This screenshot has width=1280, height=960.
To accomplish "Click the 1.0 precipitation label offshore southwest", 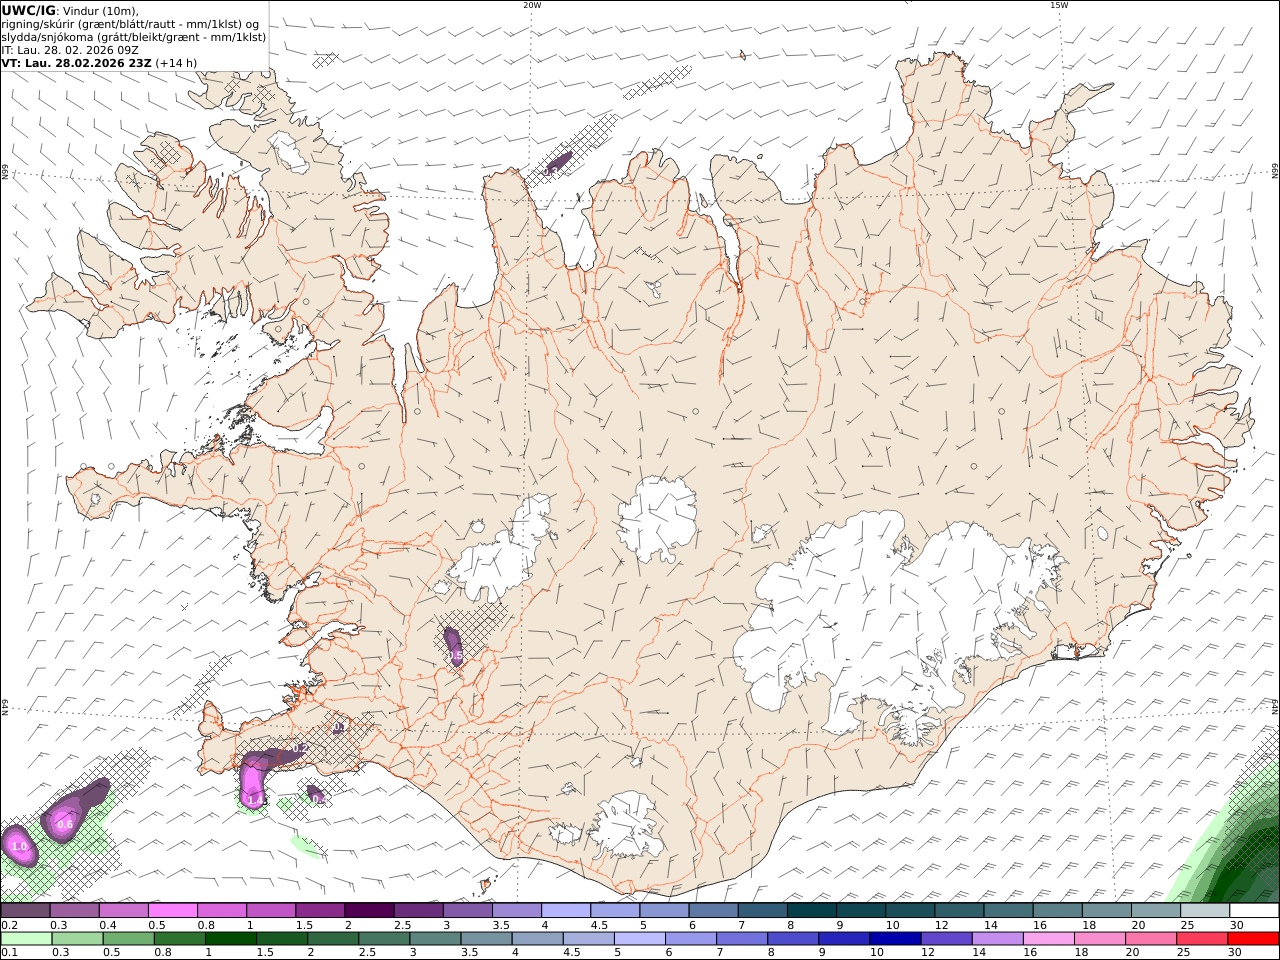I will coord(19,847).
